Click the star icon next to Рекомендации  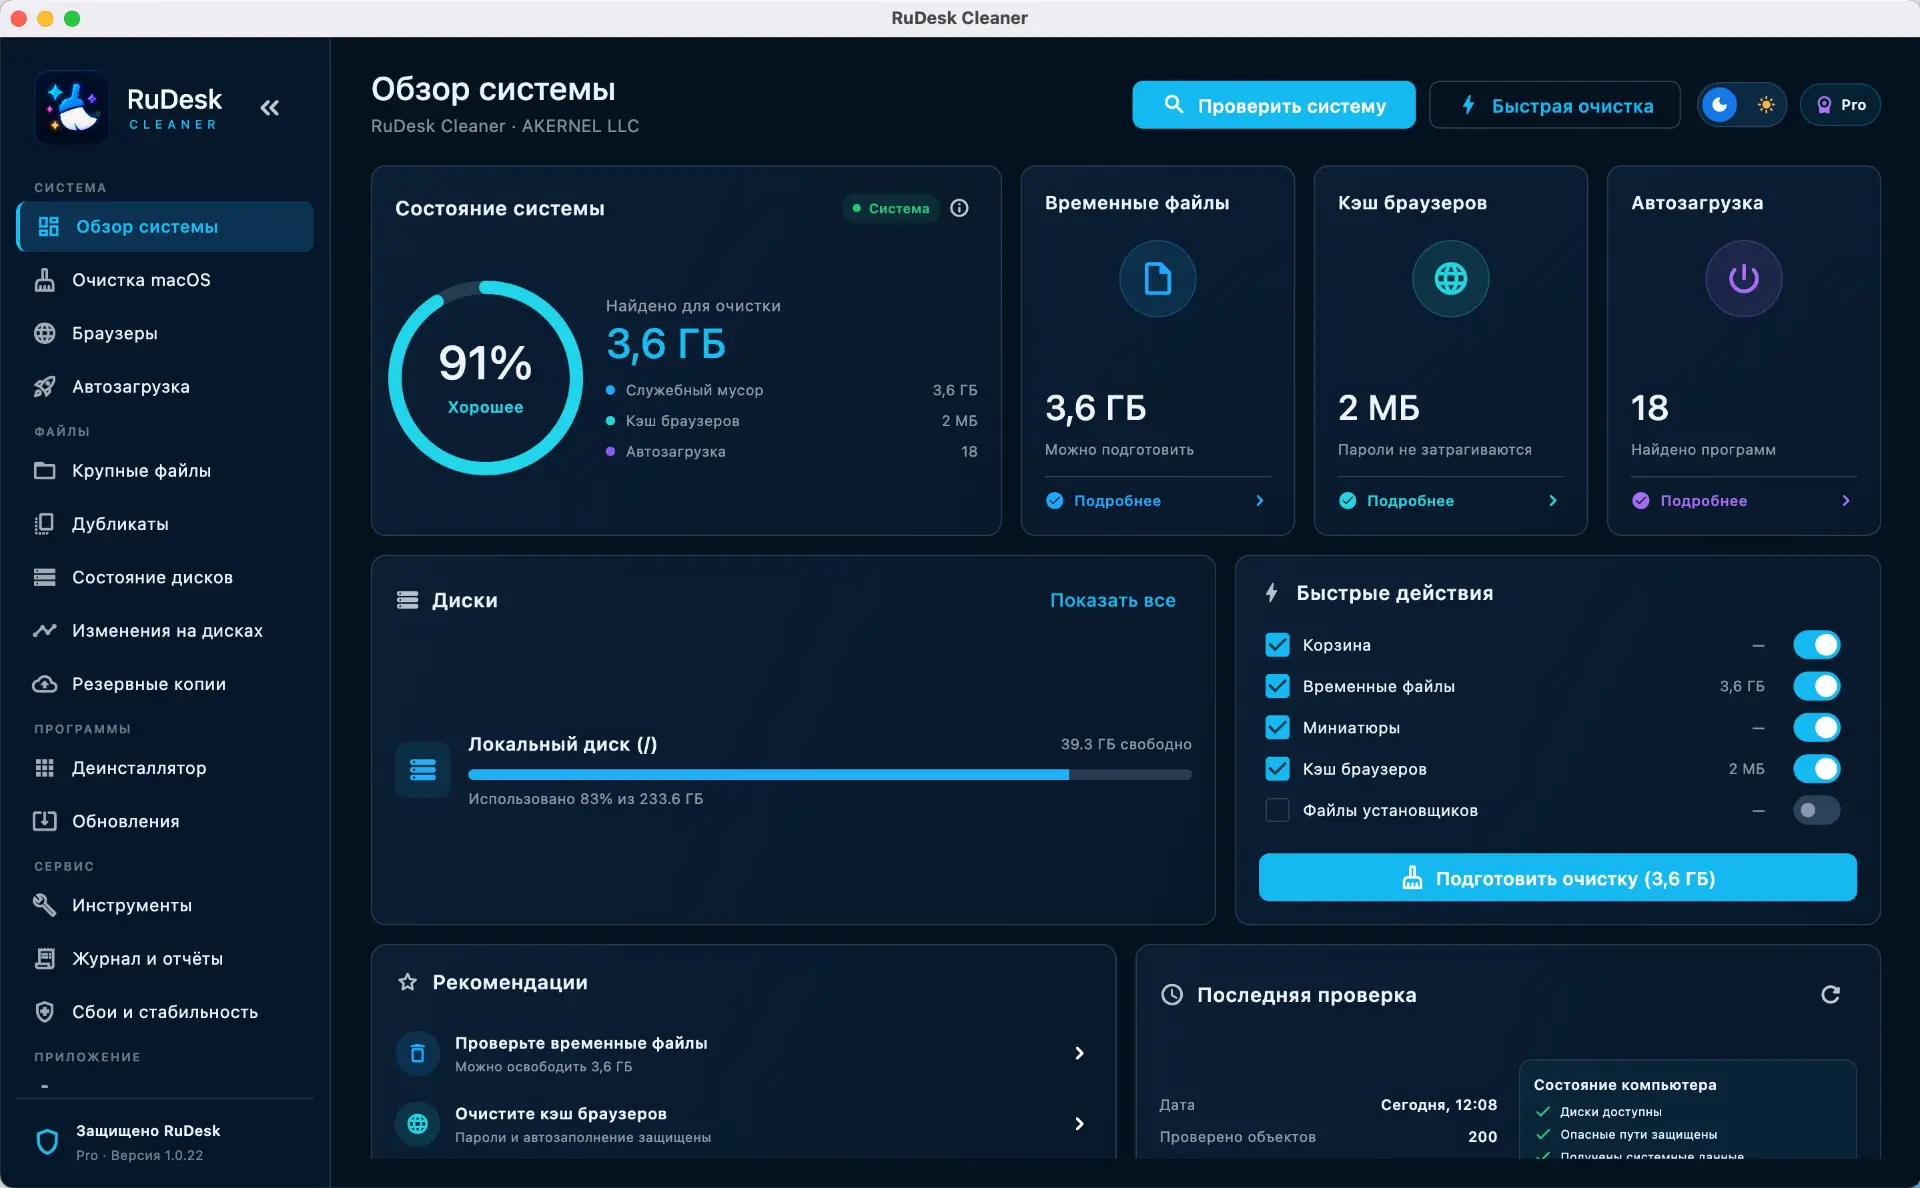click(x=407, y=982)
